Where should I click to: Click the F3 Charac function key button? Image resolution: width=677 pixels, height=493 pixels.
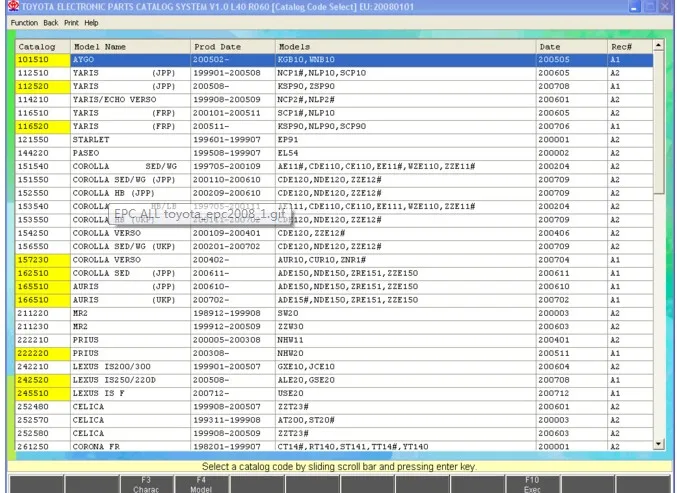point(146,484)
